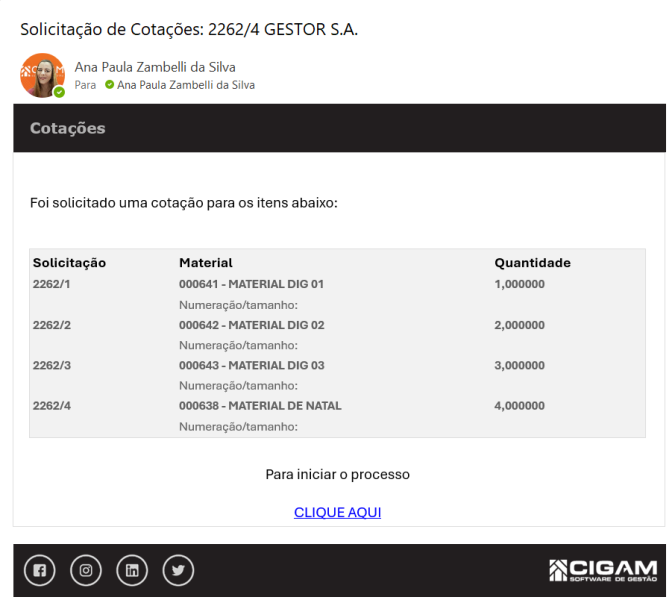Click 000641 - MATERIAL DIG 01
This screenshot has width=672, height=600.
click(251, 284)
